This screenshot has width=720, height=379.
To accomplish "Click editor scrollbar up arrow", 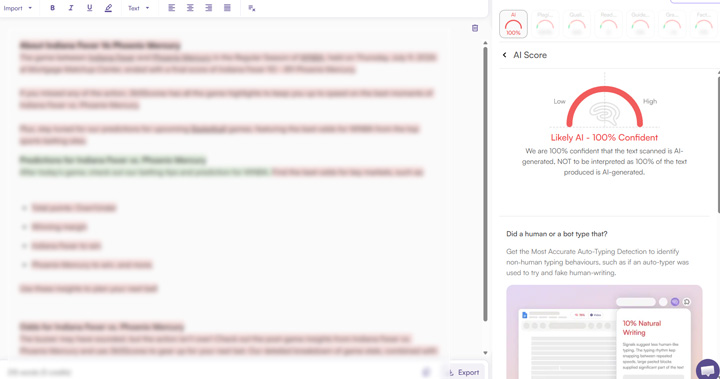I will [x=485, y=43].
